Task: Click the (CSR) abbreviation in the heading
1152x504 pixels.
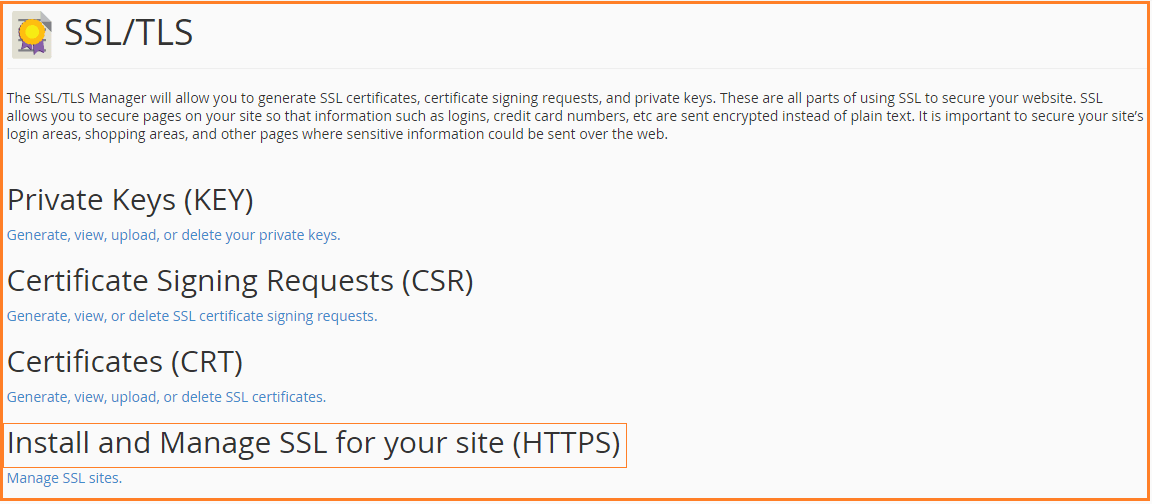Action: tap(438, 281)
